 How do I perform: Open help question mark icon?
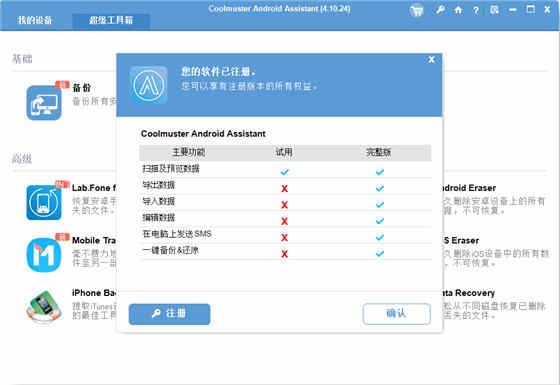click(x=476, y=10)
